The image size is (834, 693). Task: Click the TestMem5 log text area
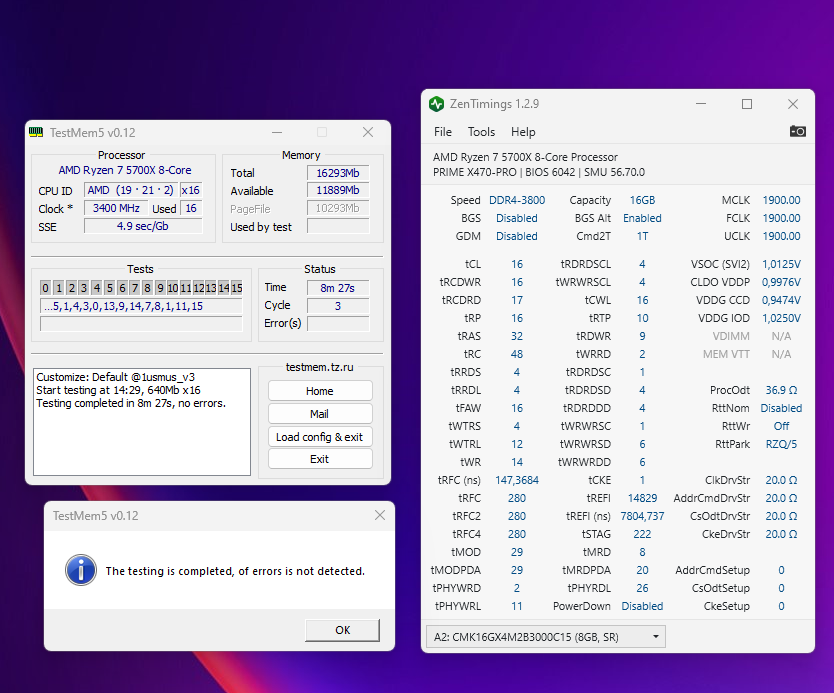142,422
